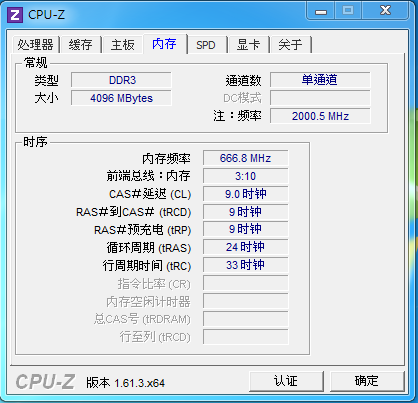The image size is (418, 403).
Task: Click the 循环周期 (tRAS) label
Action: 149,248
